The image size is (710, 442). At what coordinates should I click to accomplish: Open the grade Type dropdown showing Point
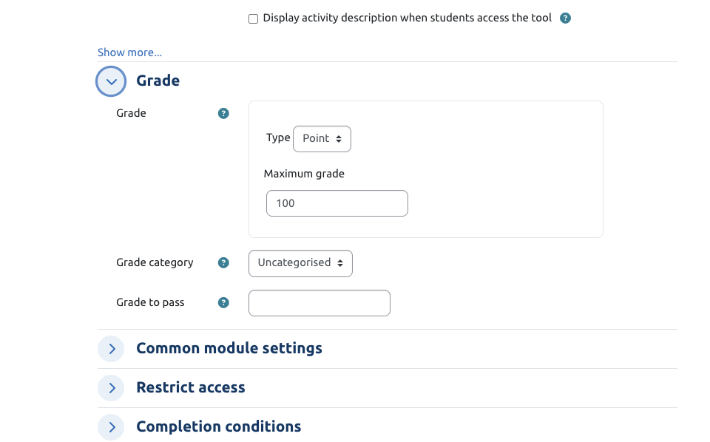pos(322,139)
